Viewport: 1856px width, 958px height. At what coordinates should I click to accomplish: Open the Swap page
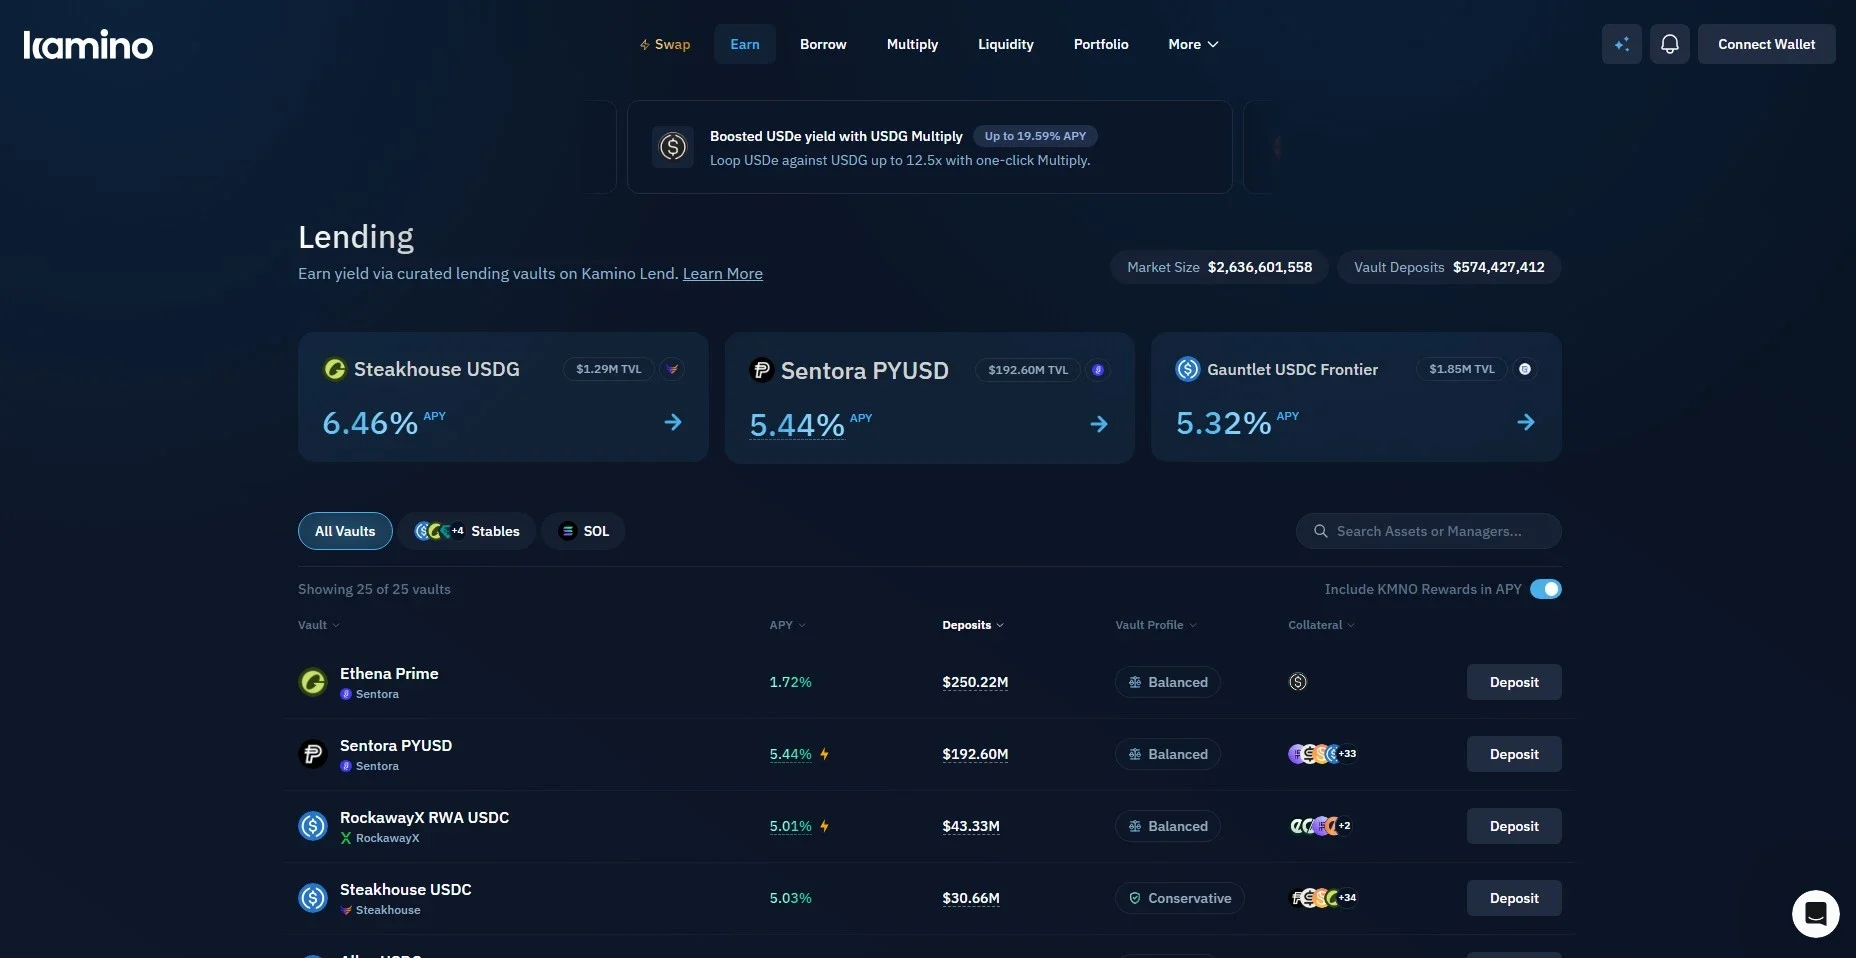665,44
